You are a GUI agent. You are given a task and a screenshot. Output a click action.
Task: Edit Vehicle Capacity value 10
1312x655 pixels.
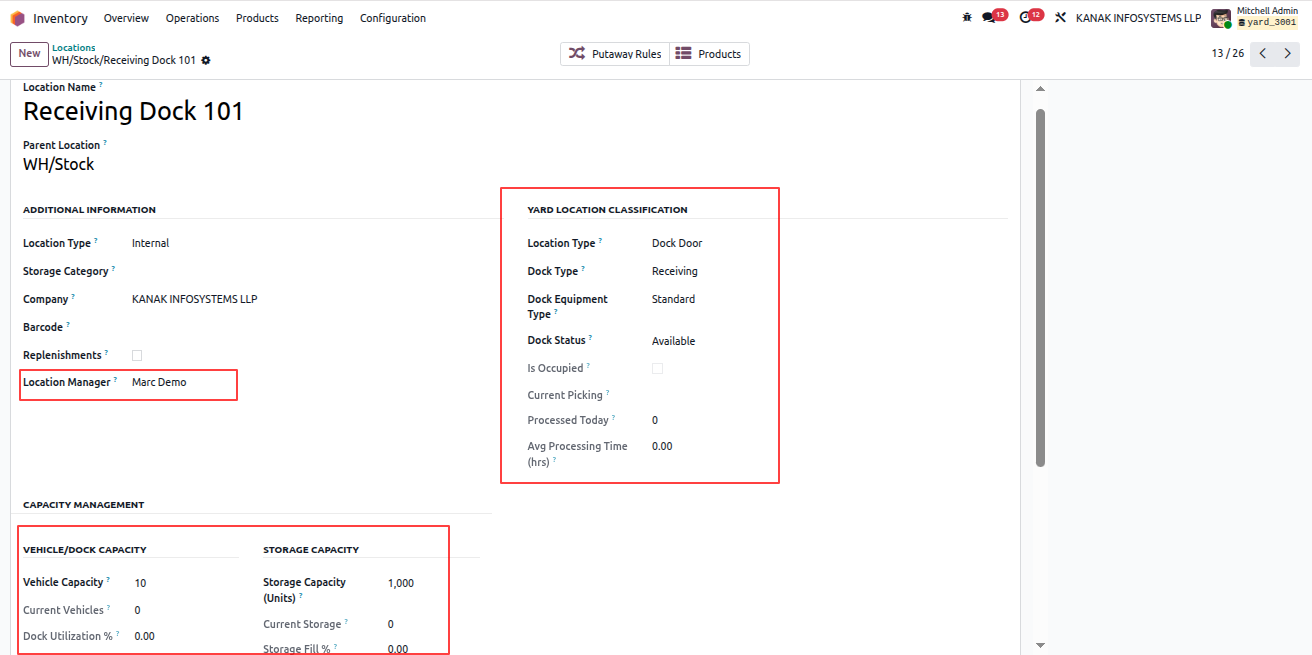(140, 583)
